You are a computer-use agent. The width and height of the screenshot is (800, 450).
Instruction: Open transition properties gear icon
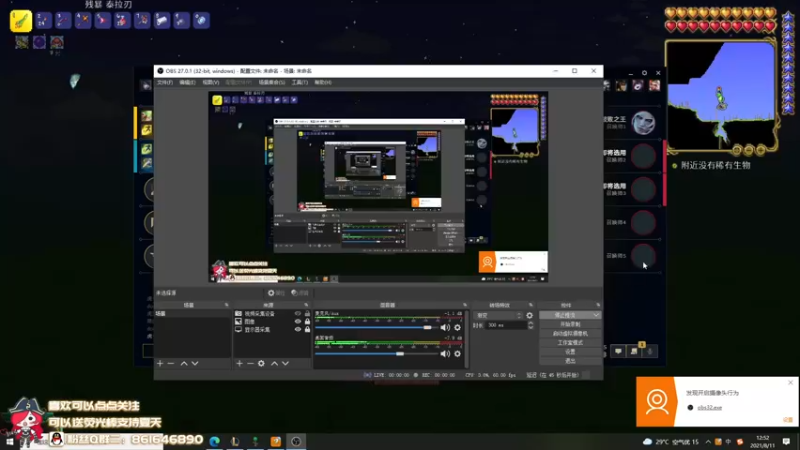tap(530, 316)
